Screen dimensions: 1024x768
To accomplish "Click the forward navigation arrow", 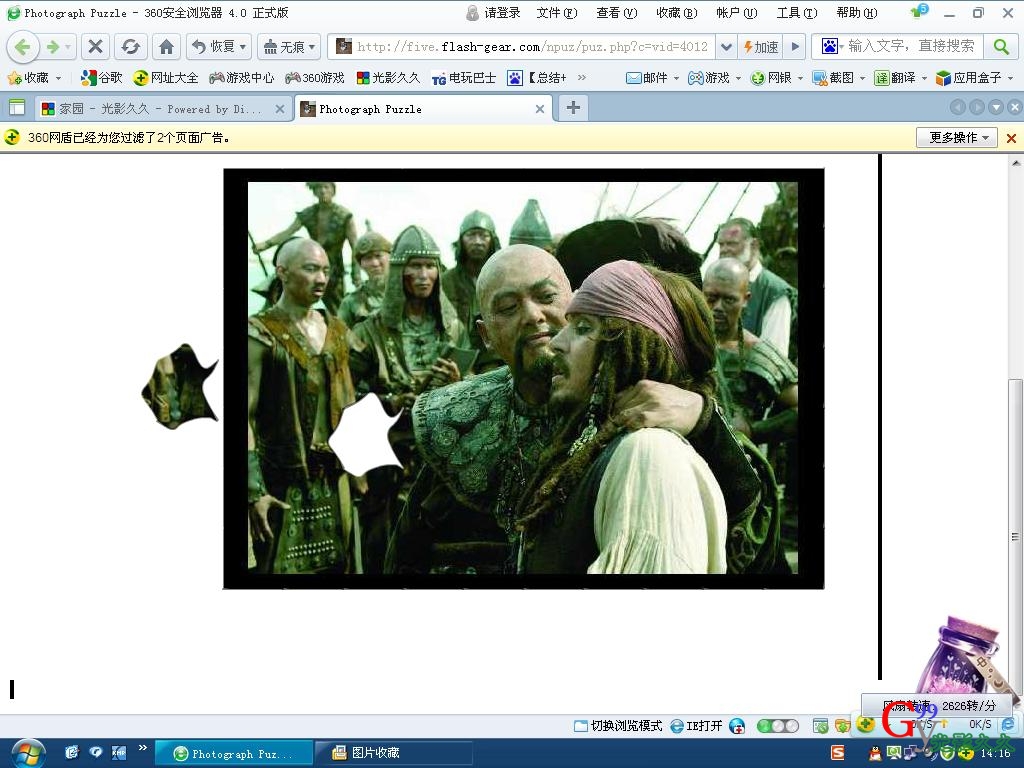I will click(x=54, y=46).
